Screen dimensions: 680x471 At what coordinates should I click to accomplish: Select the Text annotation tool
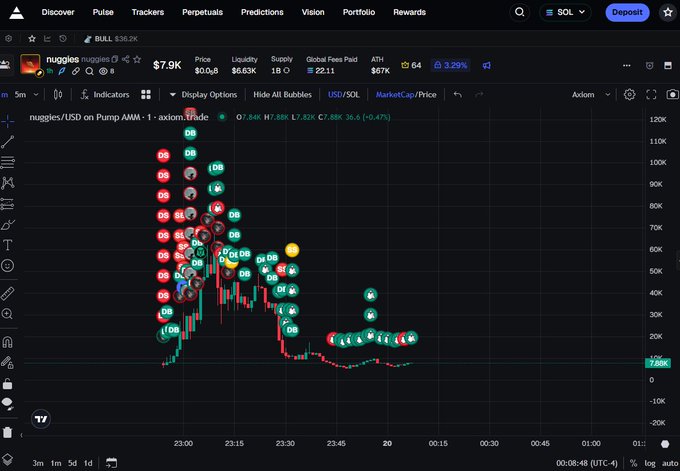click(x=7, y=245)
